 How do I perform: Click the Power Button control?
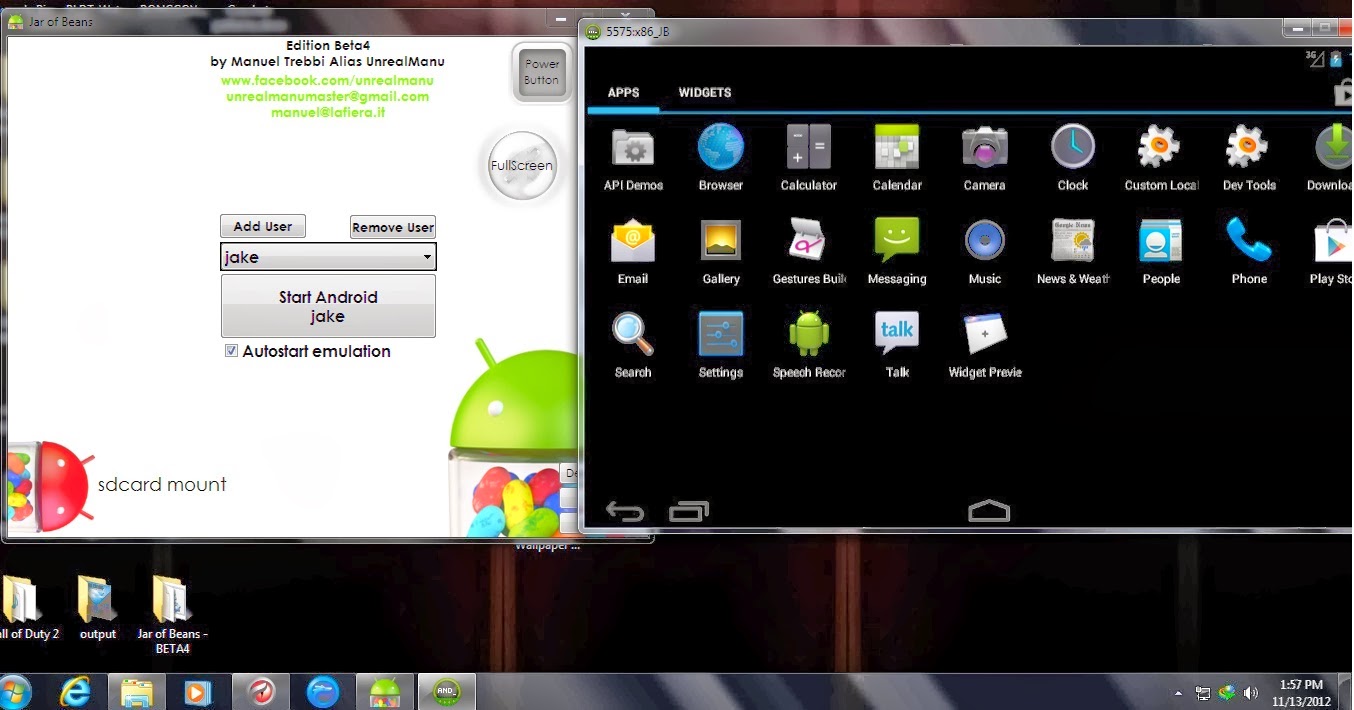pyautogui.click(x=542, y=72)
